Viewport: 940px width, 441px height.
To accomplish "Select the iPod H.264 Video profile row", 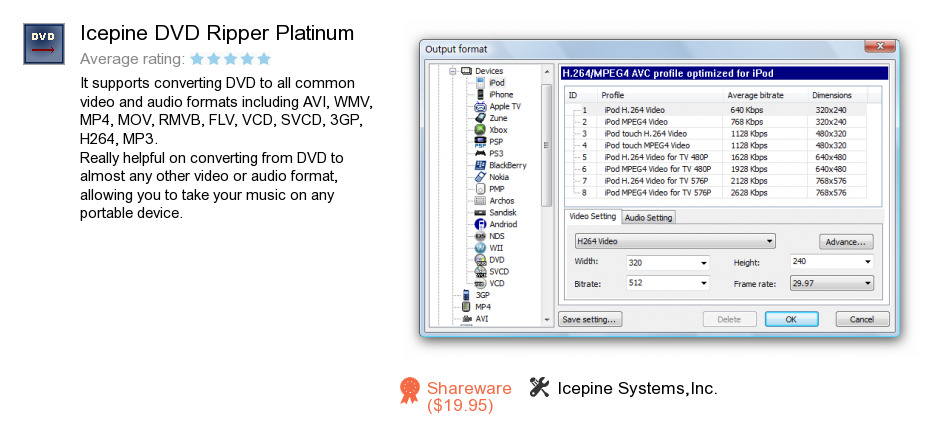I will pos(716,110).
